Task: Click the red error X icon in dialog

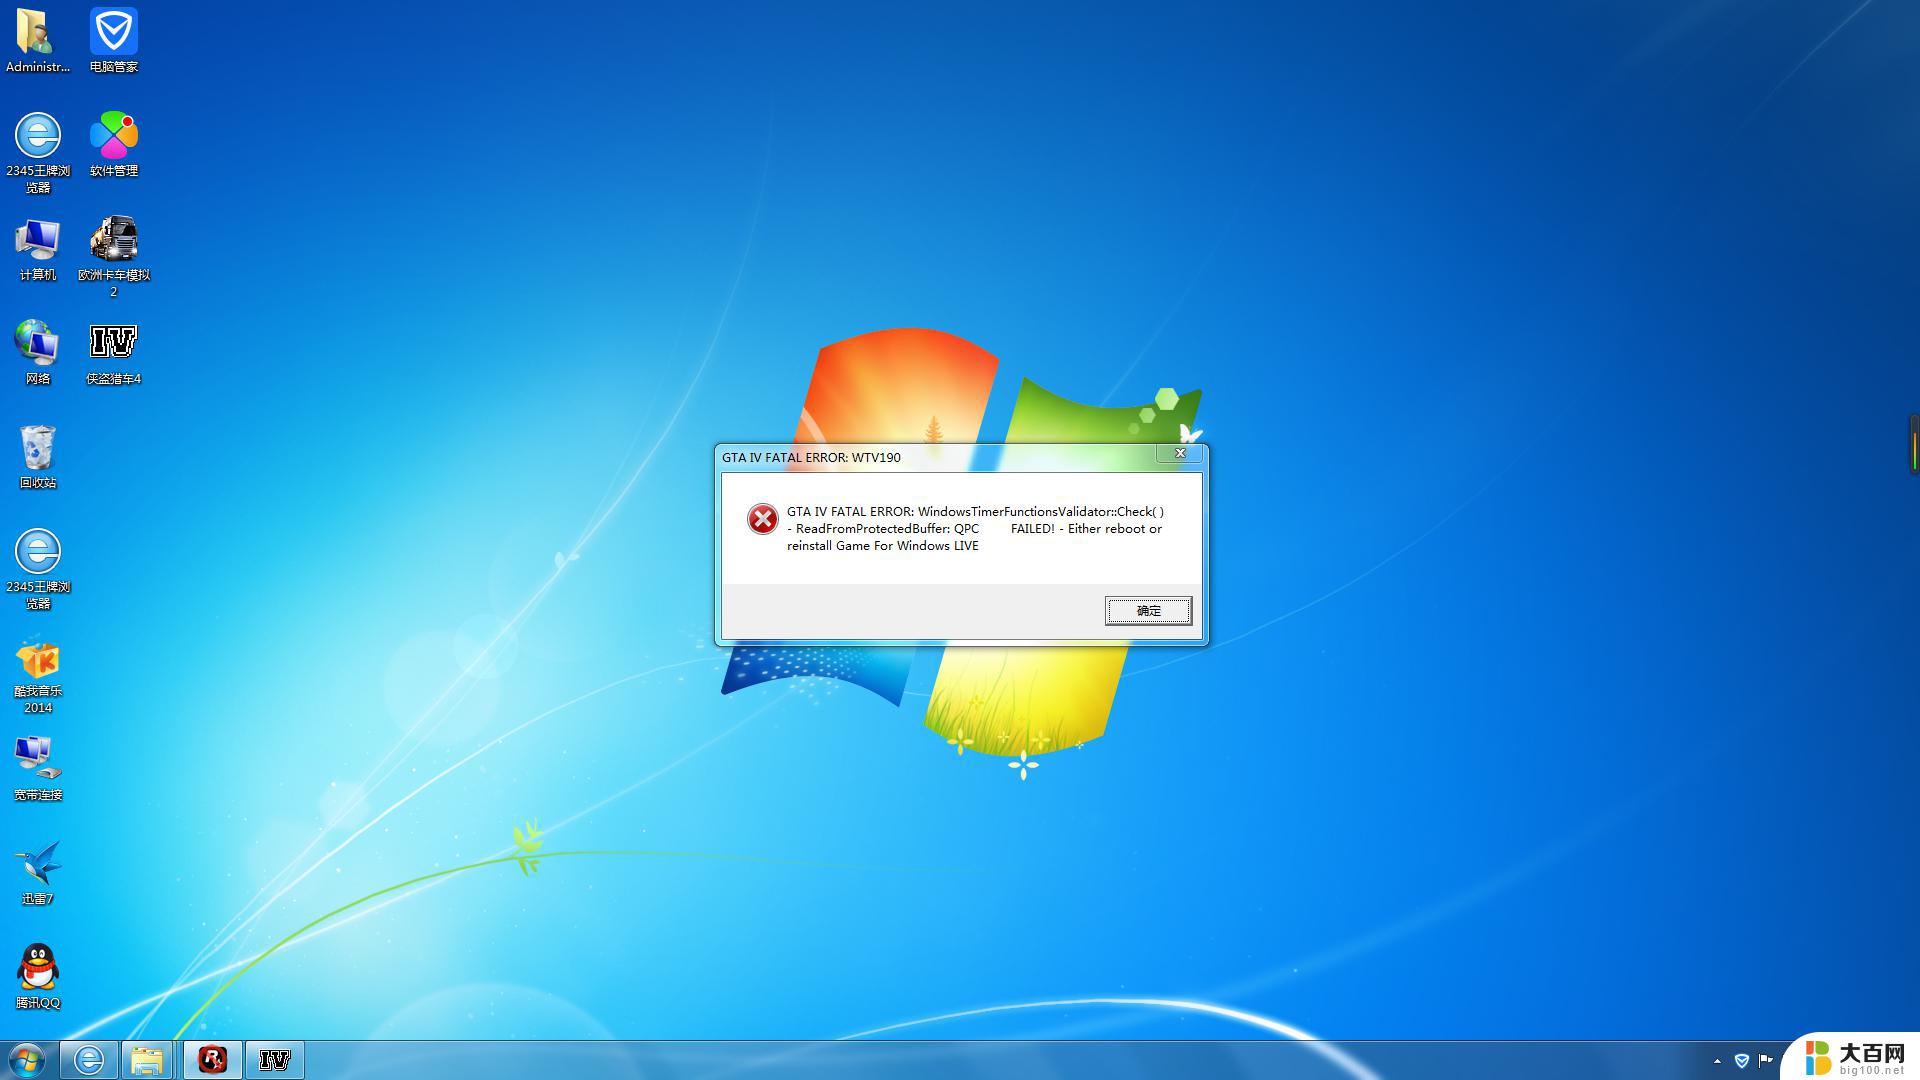Action: [762, 519]
